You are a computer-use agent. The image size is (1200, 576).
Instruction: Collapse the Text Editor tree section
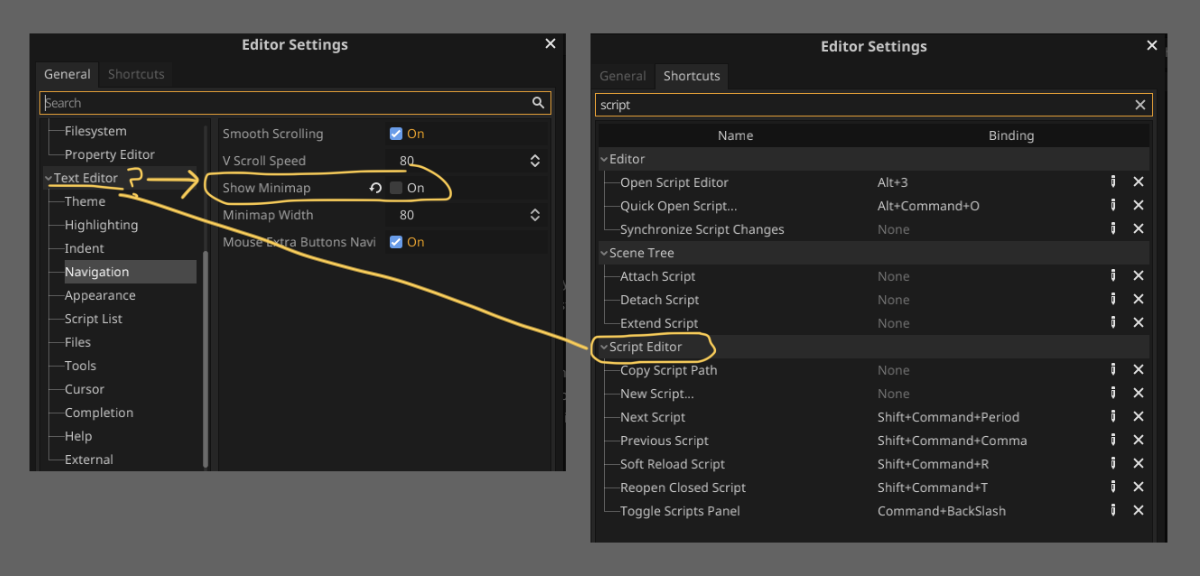(48, 178)
